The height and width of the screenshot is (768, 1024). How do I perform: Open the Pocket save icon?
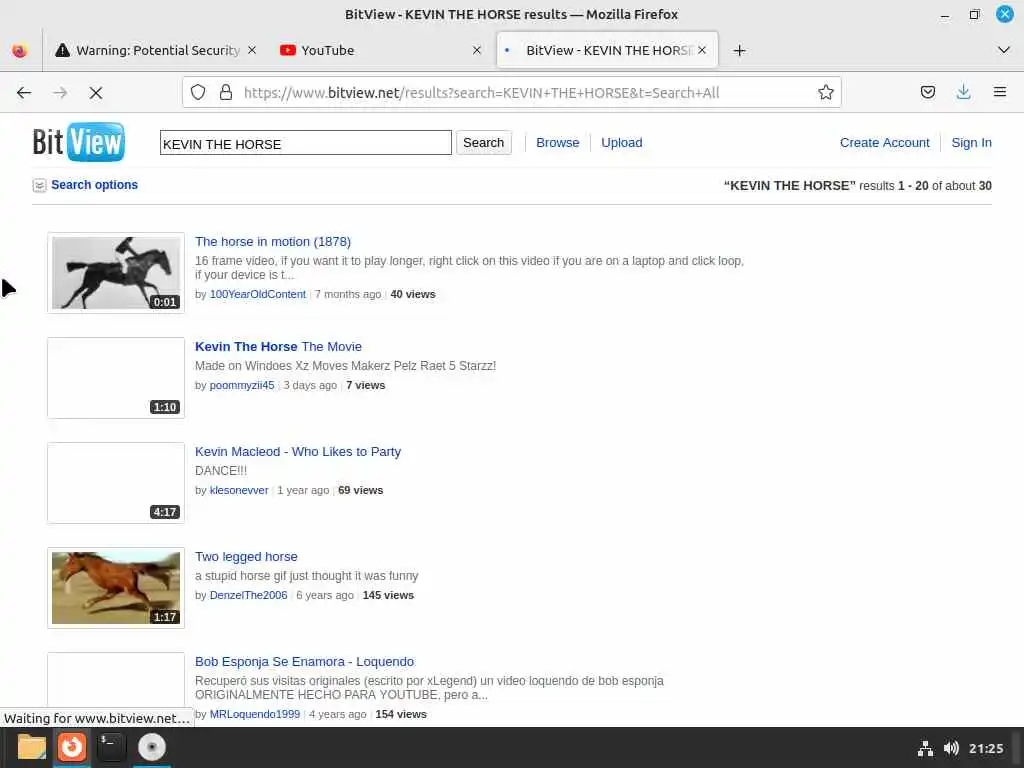(x=927, y=92)
